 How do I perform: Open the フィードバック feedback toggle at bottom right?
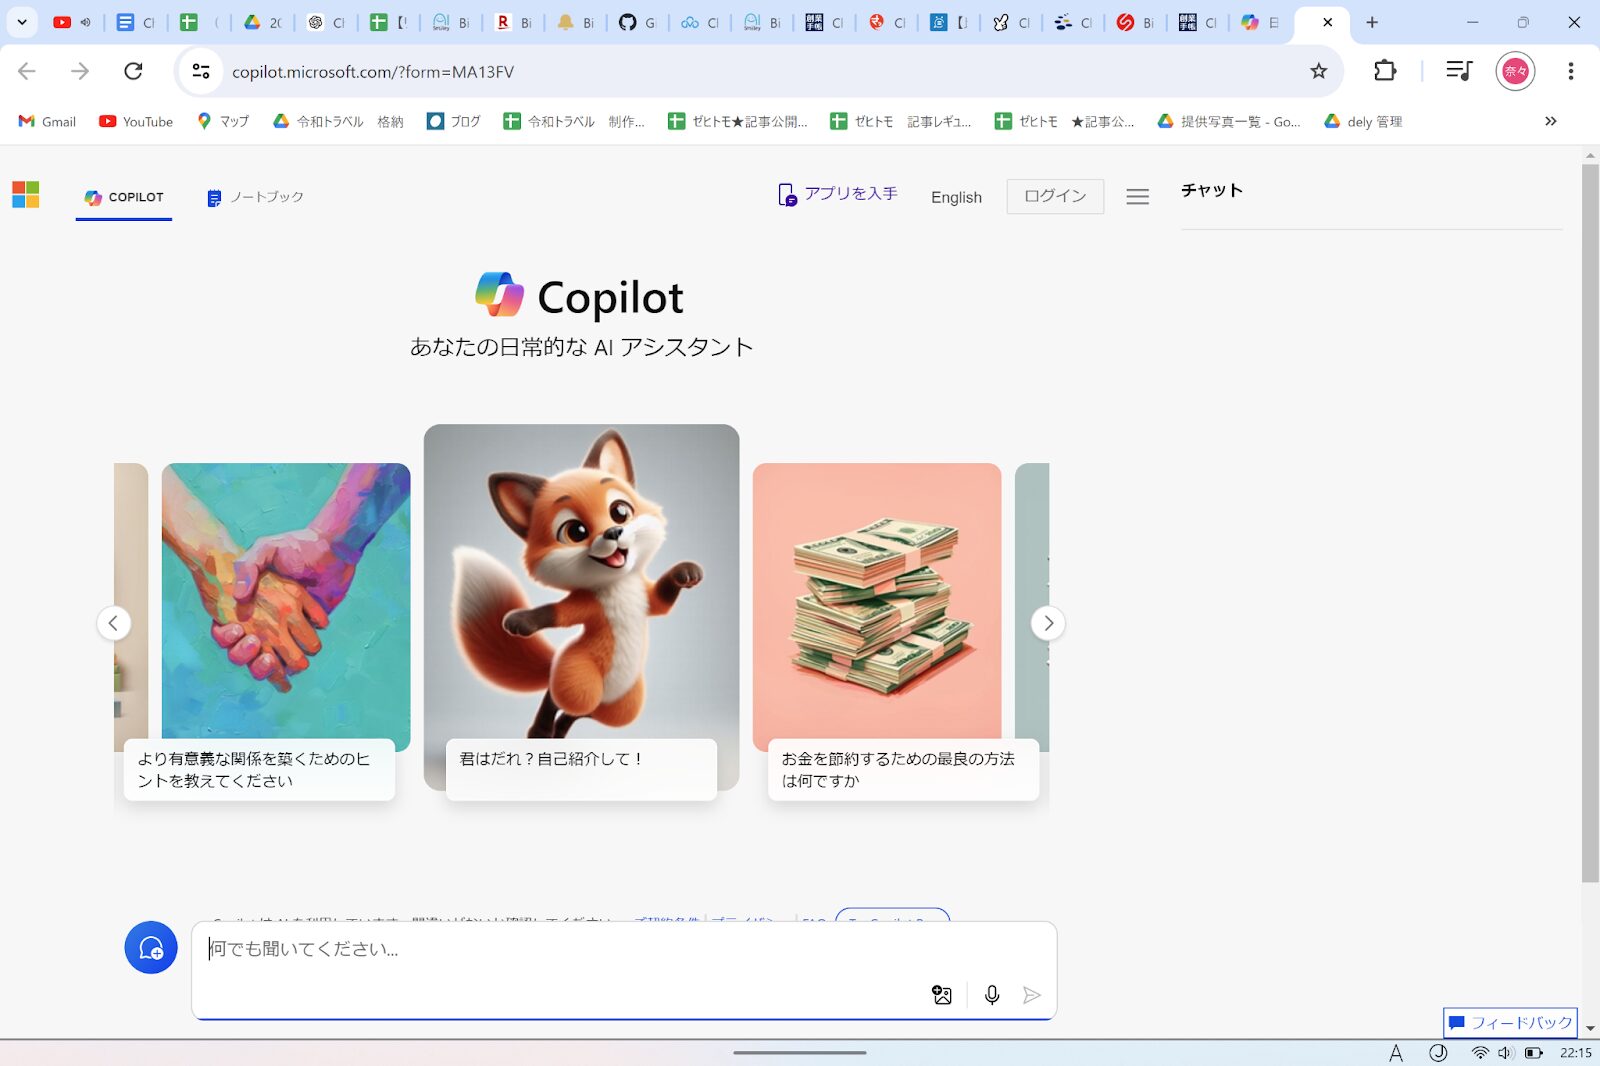1510,1023
